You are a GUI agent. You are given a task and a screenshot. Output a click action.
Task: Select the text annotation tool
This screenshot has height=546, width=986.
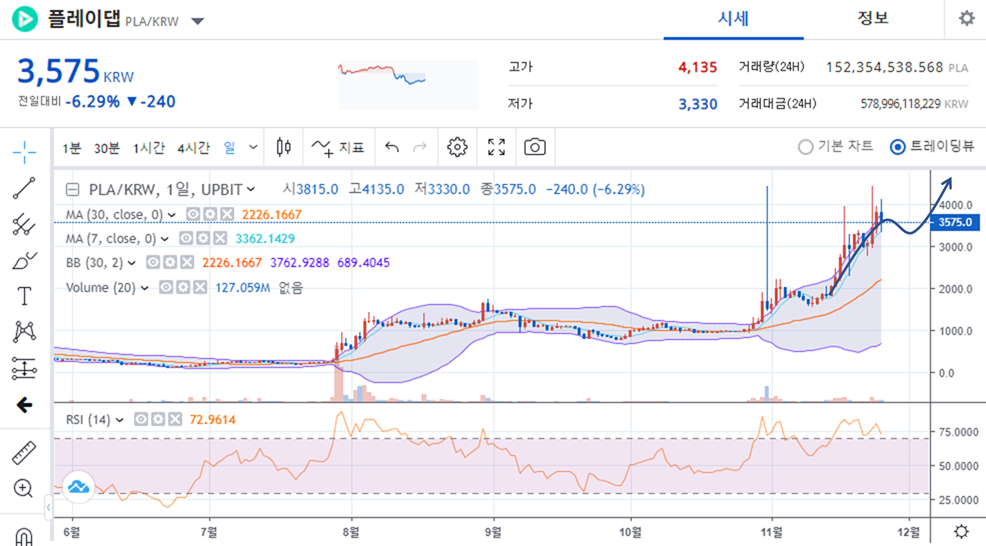(x=25, y=296)
